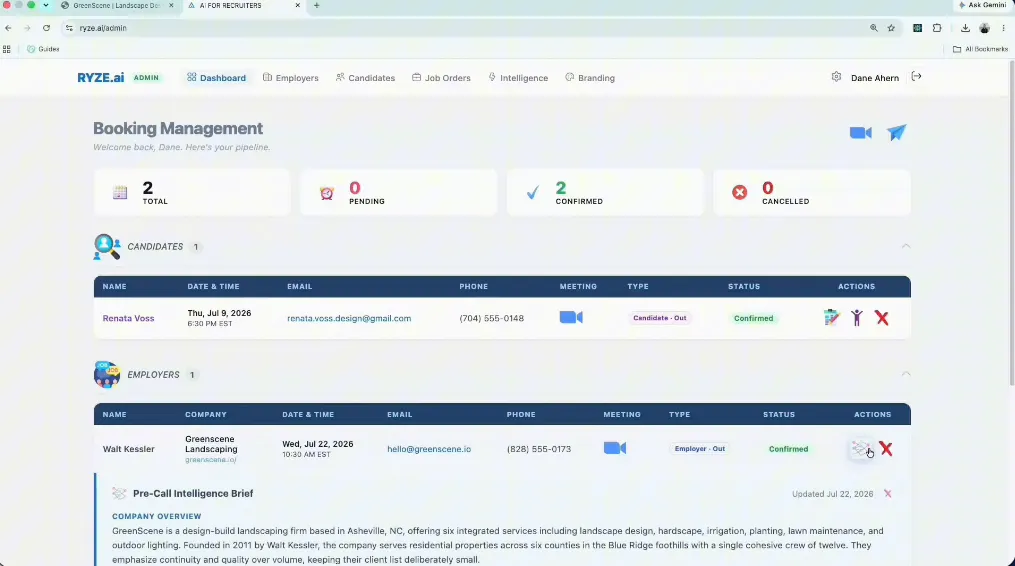Email renata.voss.design@gmail.com link

[x=349, y=318]
